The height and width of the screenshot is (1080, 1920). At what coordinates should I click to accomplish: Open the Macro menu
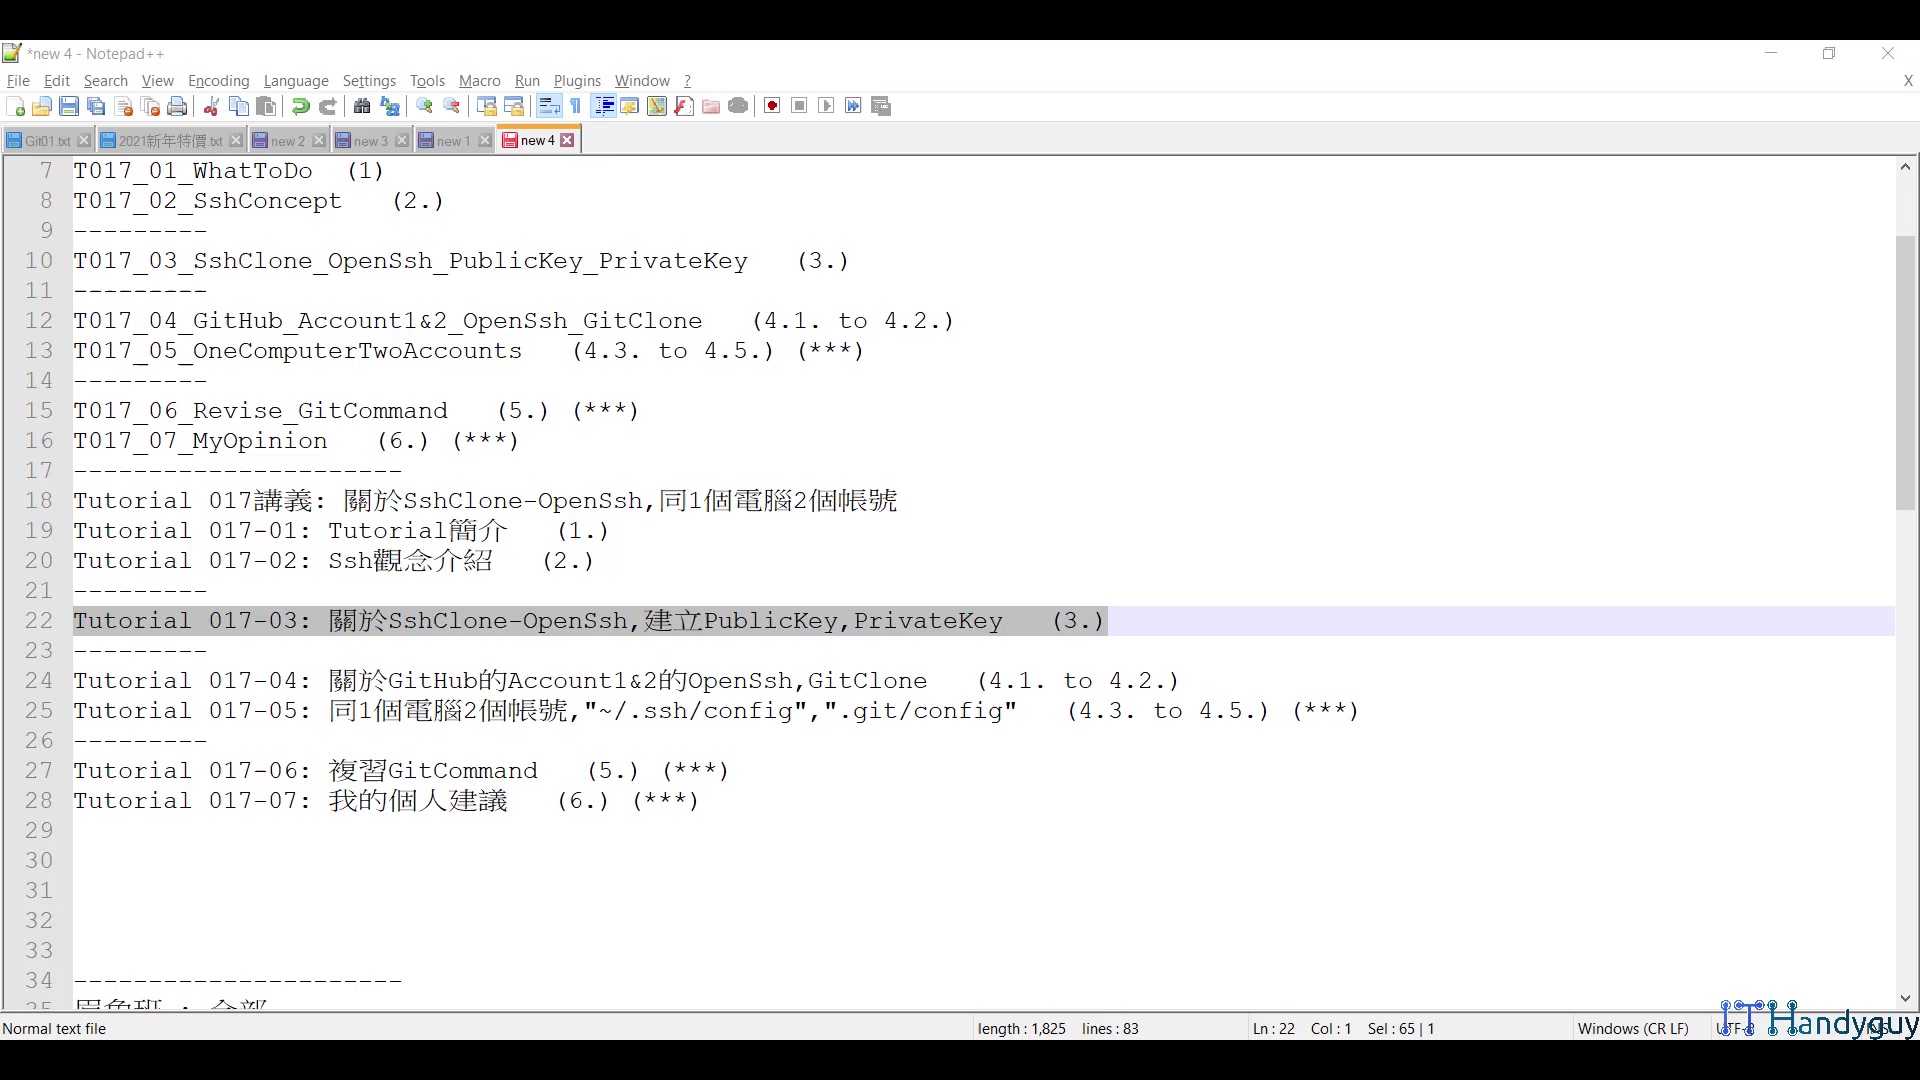point(479,81)
